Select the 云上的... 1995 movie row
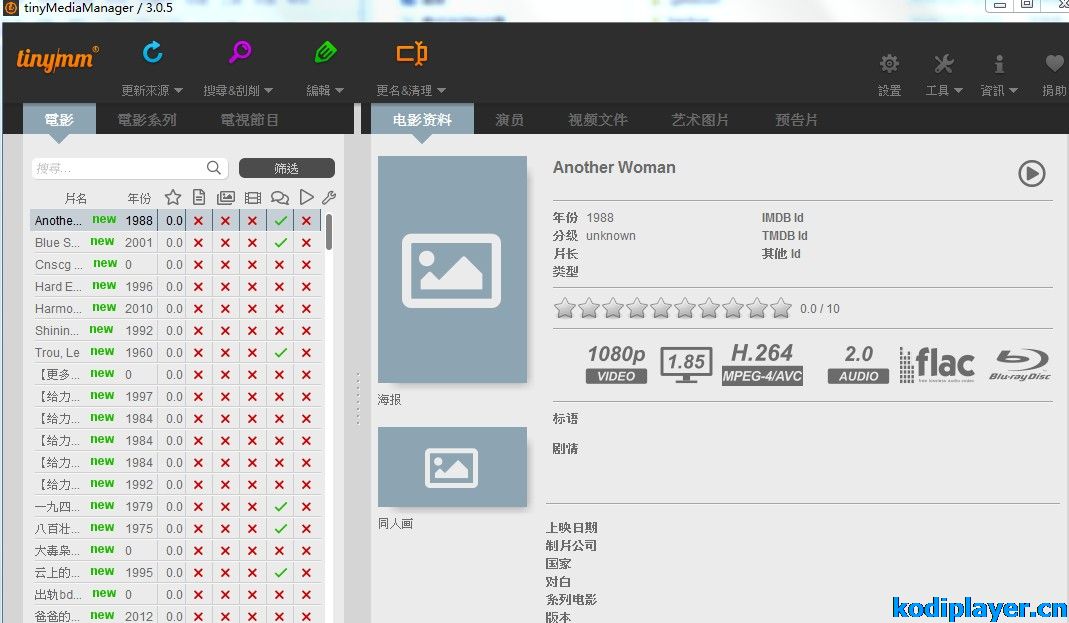 click(x=176, y=573)
